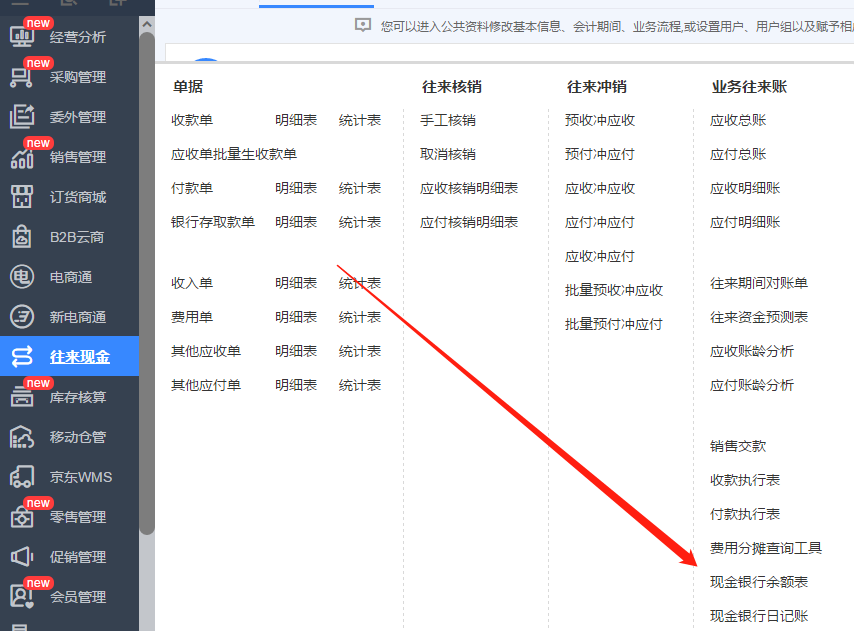This screenshot has width=854, height=631.
Task: Select 往来现金 sidebar item
Action: click(80, 357)
